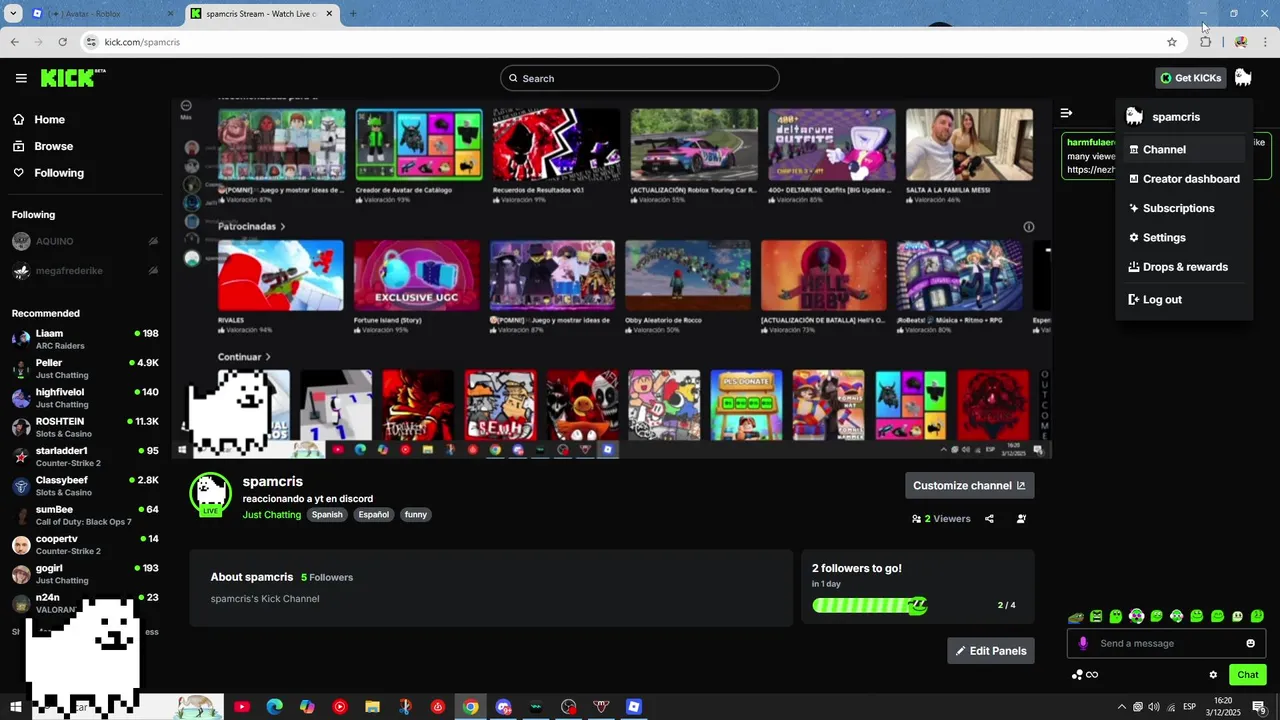Click the profile avatar in header

(1243, 78)
